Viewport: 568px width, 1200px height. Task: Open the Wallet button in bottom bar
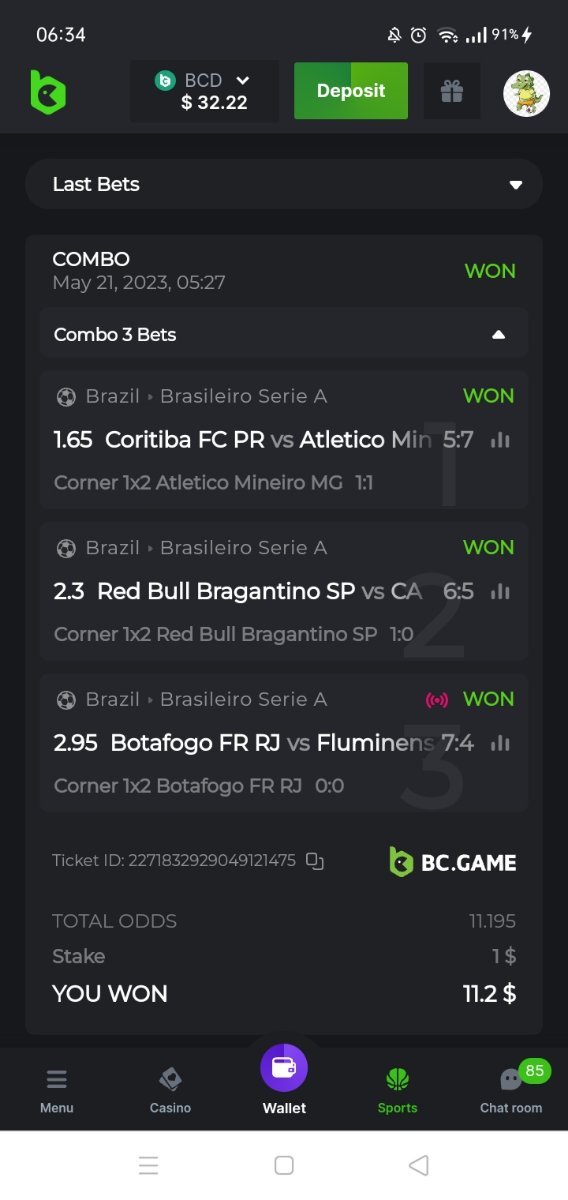284,1080
